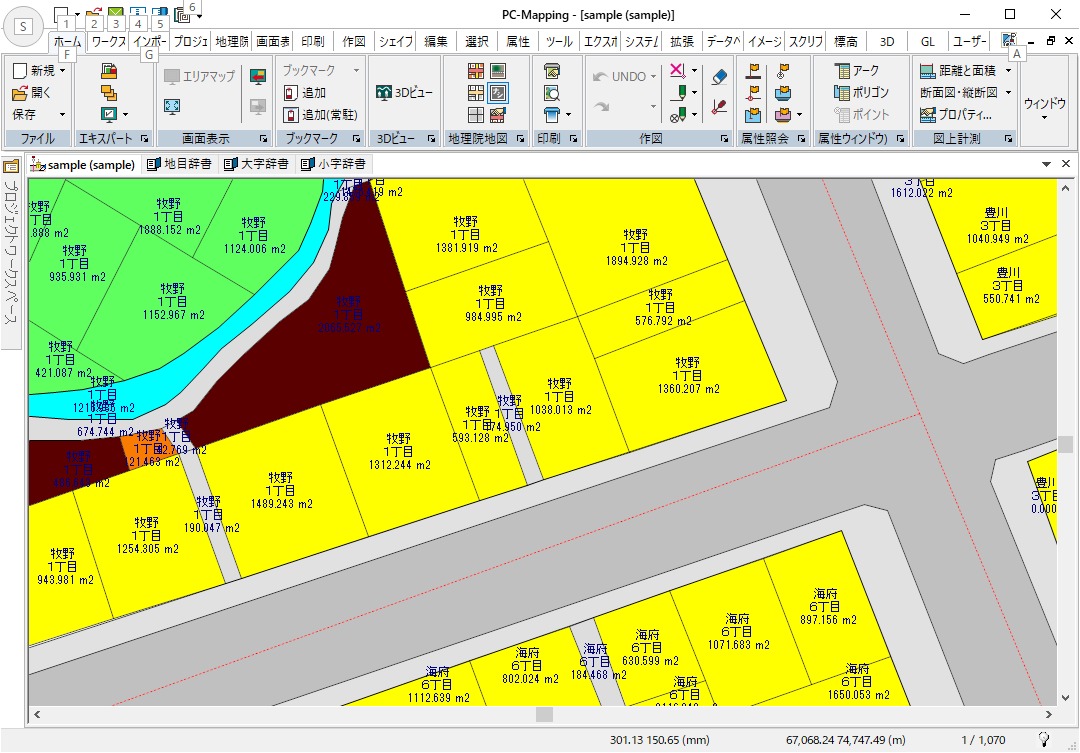Image resolution: width=1080 pixels, height=753 pixels.
Task: Open the round S application button
Action: (x=23, y=27)
